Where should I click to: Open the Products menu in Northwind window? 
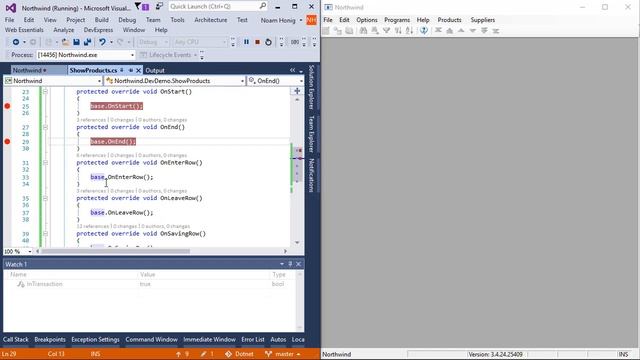449,20
